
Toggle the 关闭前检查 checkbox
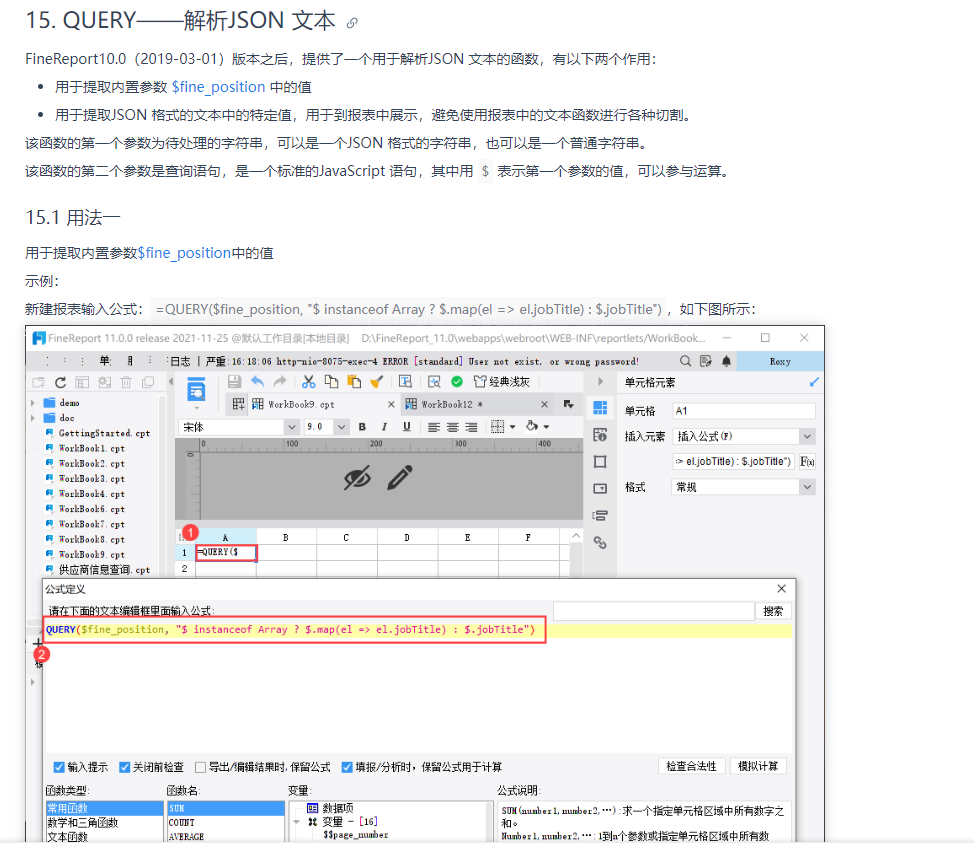[x=124, y=767]
